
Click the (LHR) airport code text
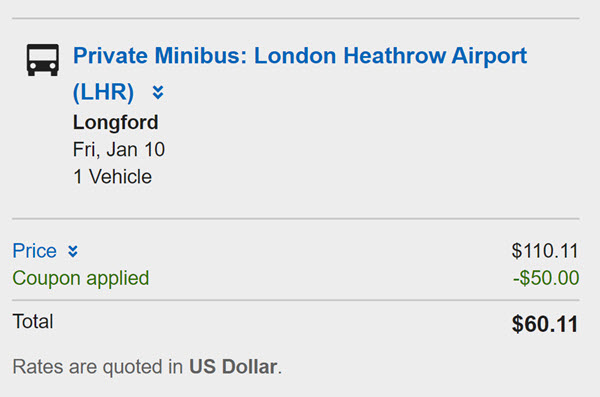tap(103, 92)
